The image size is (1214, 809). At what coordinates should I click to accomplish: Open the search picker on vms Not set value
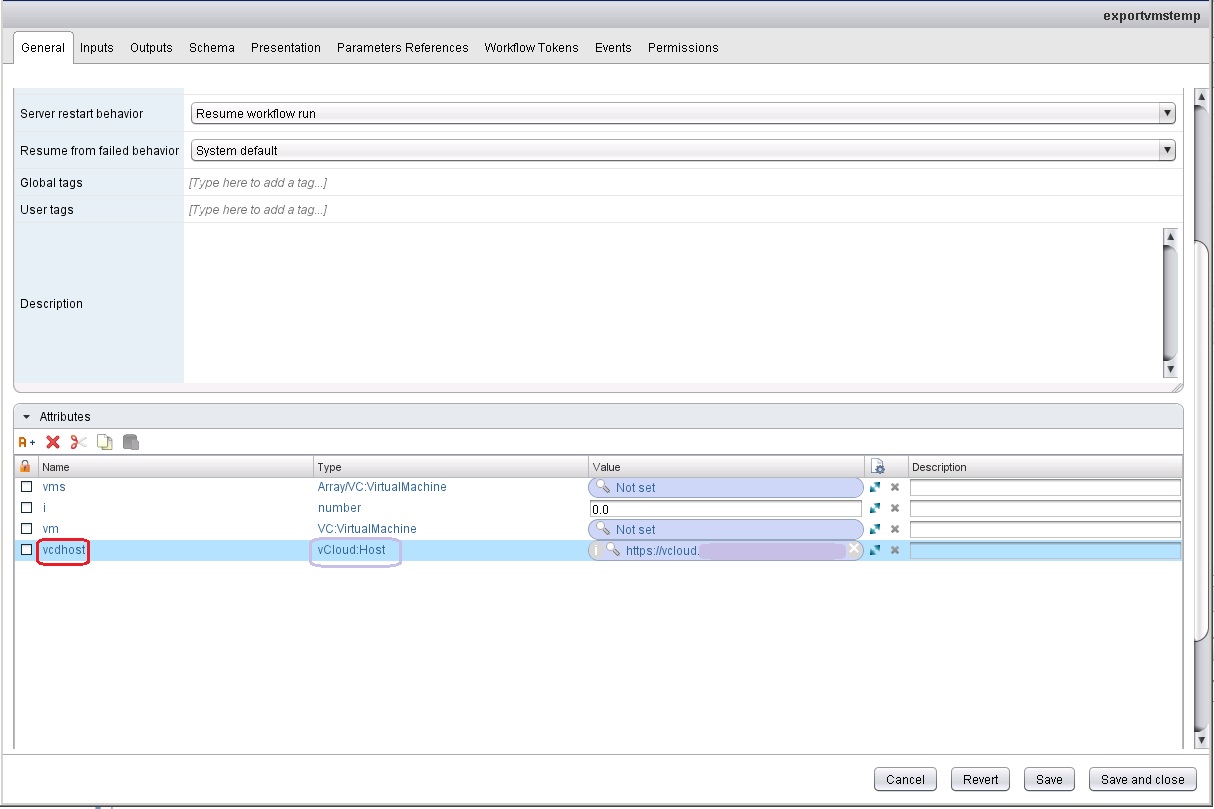click(601, 487)
